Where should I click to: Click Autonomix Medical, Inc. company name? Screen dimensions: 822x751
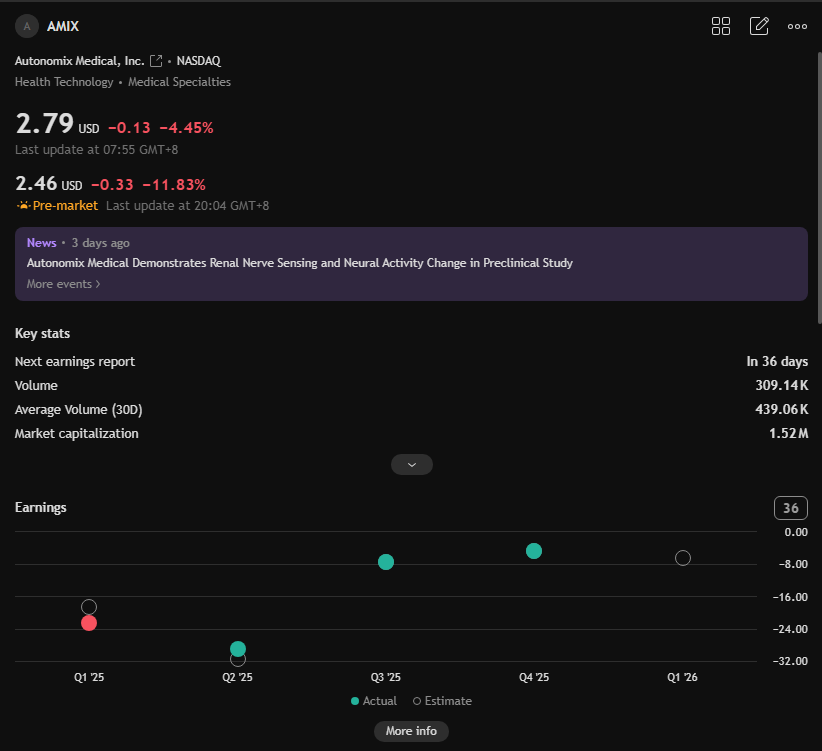[79, 61]
